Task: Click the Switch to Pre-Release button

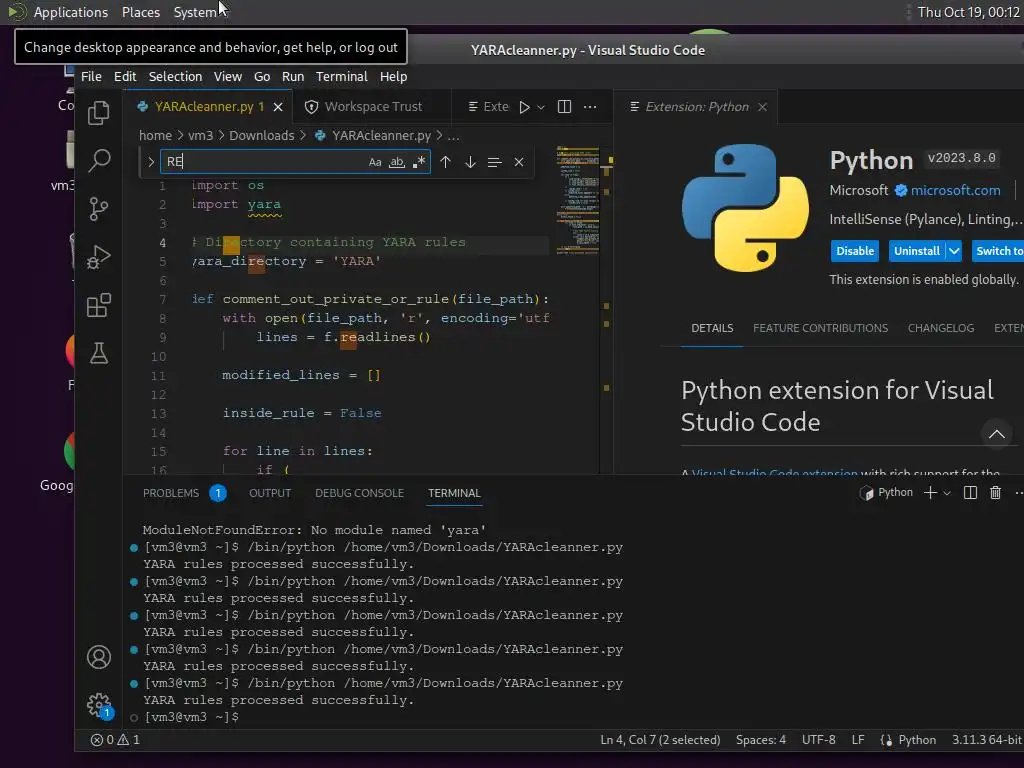Action: tap(998, 251)
